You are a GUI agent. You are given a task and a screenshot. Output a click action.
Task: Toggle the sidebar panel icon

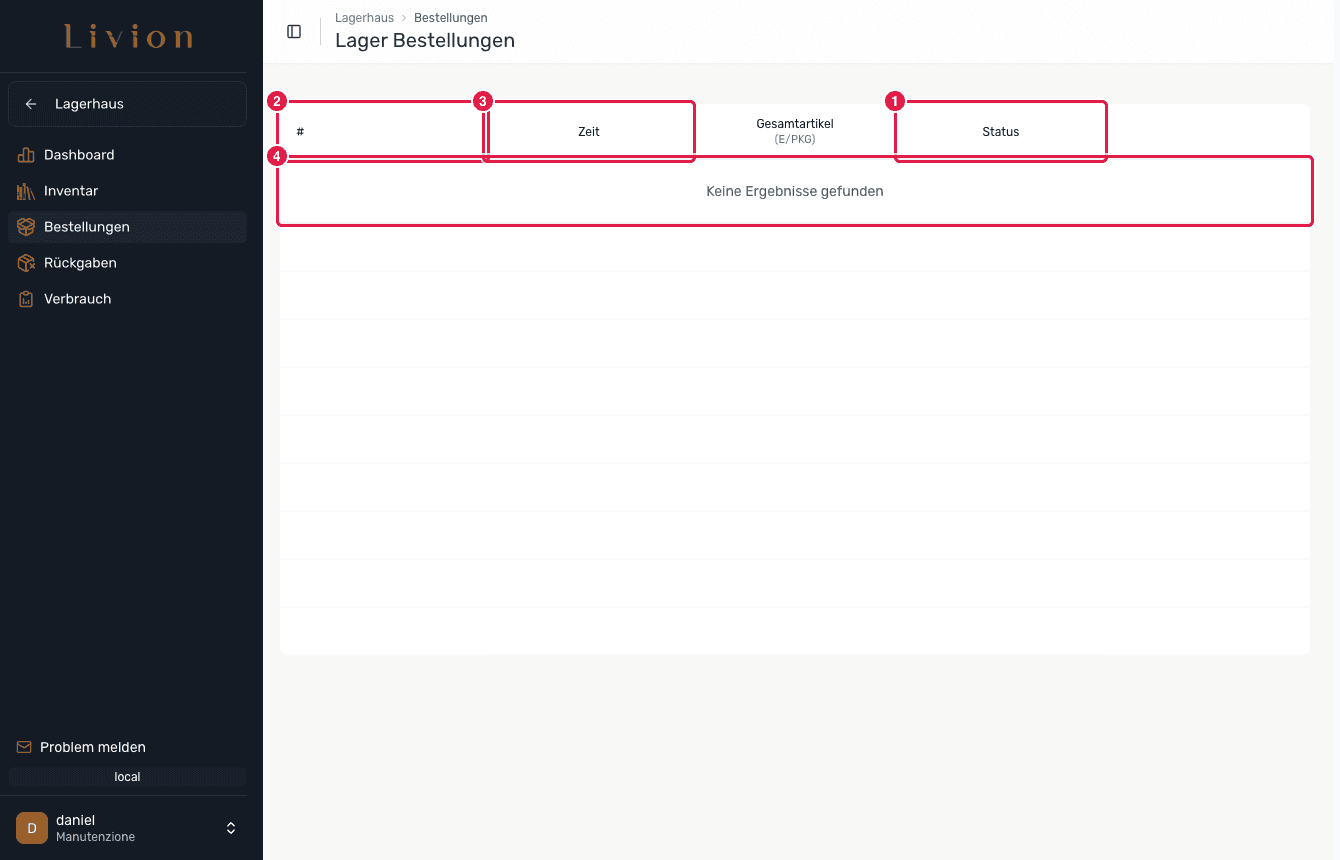coord(294,31)
